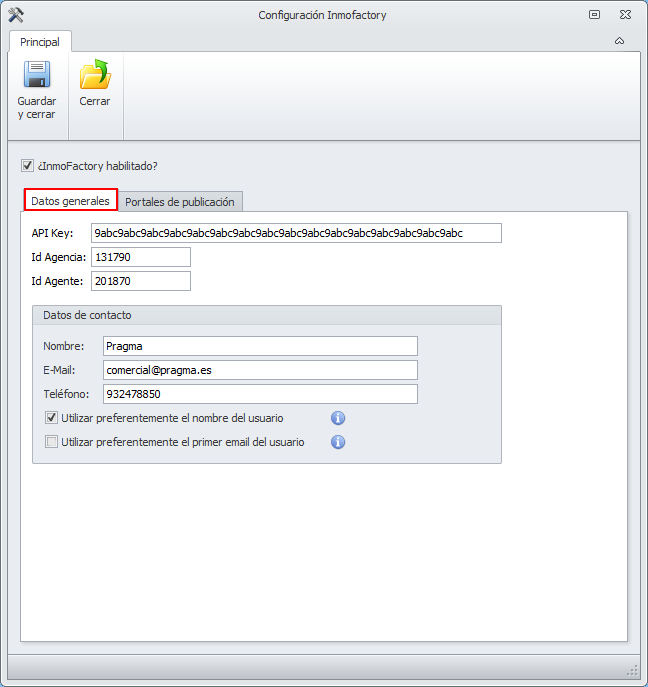Click the Nombre field containing Pragma
The height and width of the screenshot is (687, 648).
(x=260, y=346)
